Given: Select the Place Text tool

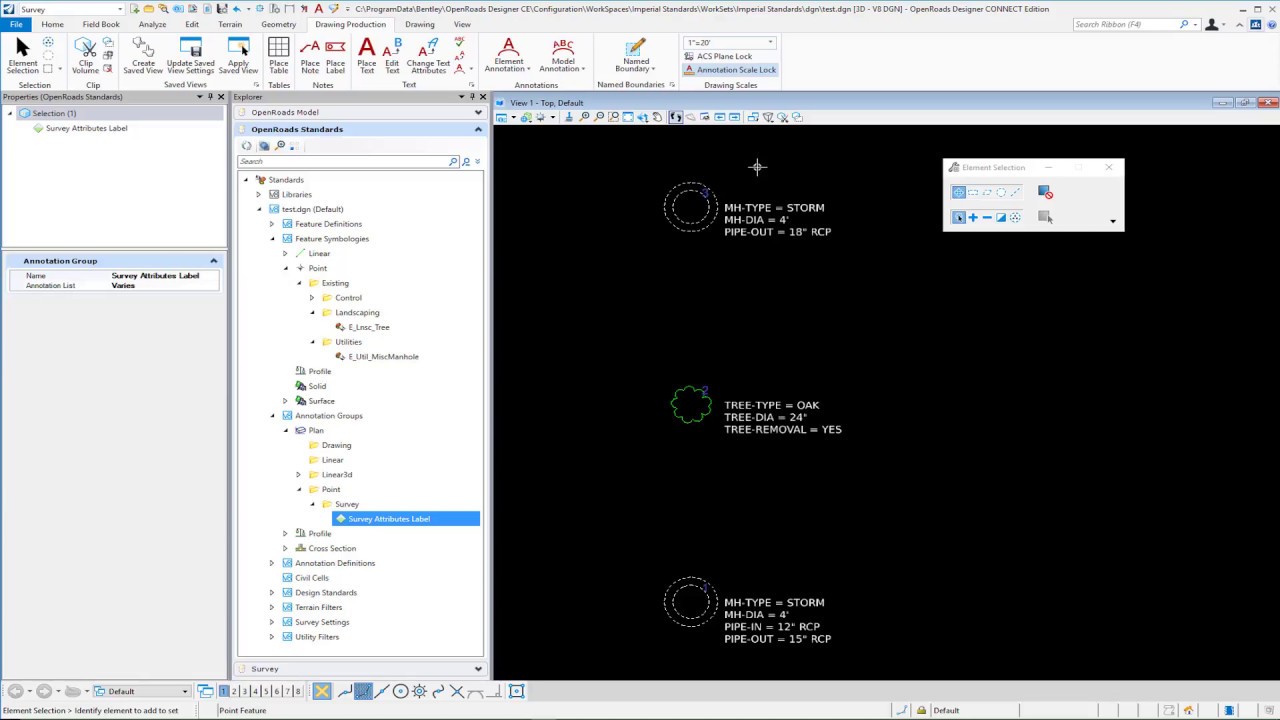Looking at the screenshot, I should point(367,56).
